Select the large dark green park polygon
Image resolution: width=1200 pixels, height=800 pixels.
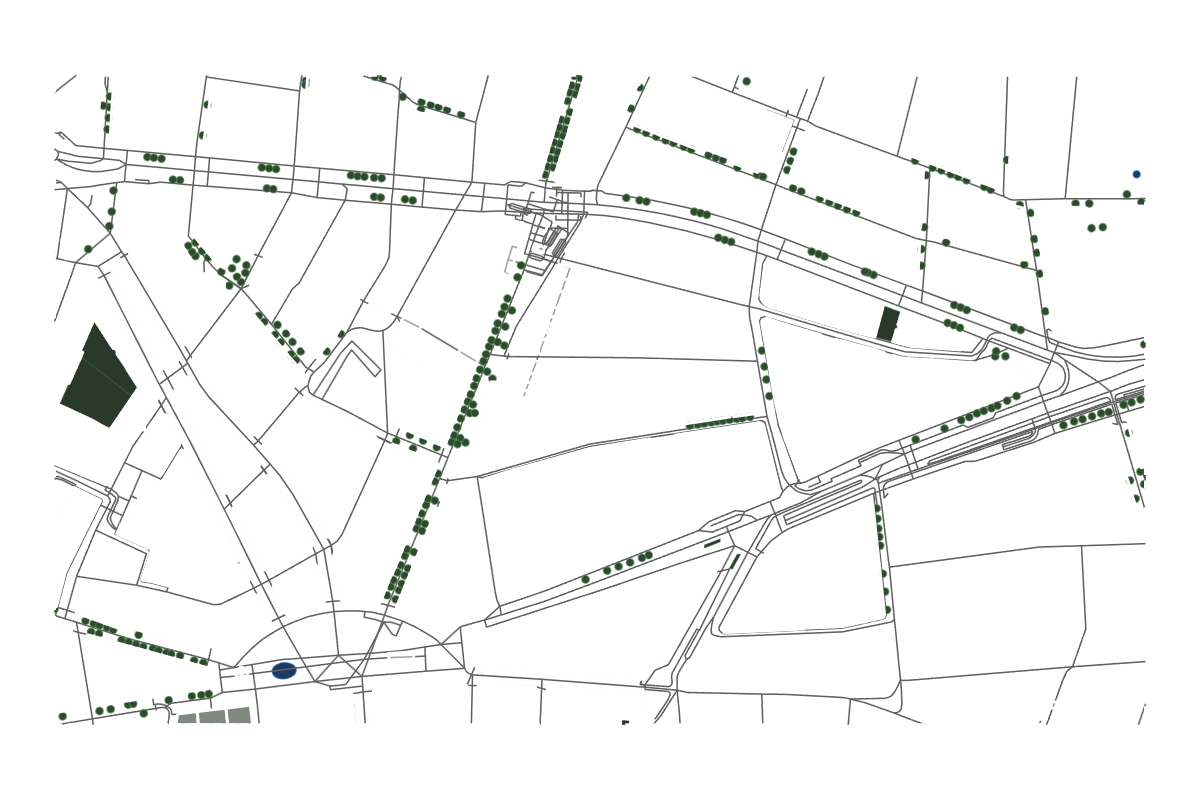coord(98,376)
